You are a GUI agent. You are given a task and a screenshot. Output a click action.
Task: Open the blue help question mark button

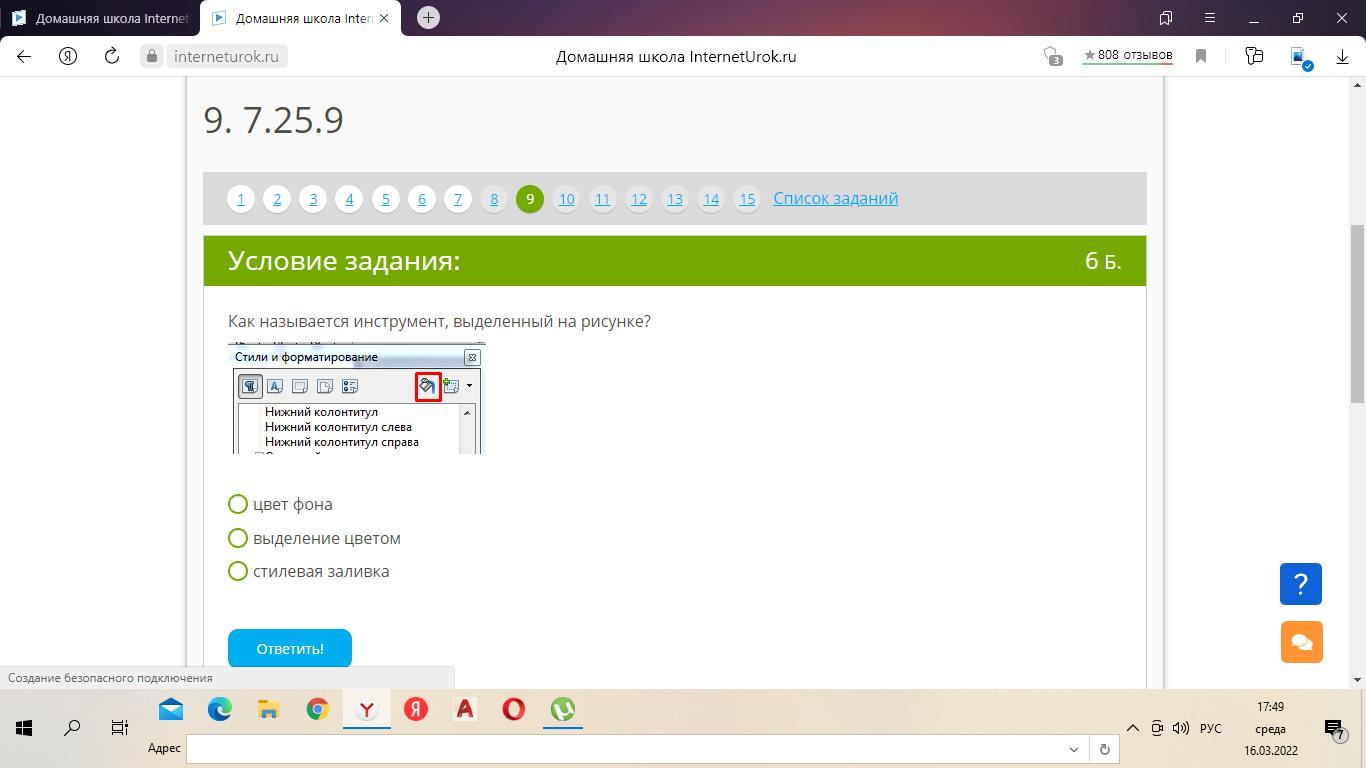tap(1301, 584)
